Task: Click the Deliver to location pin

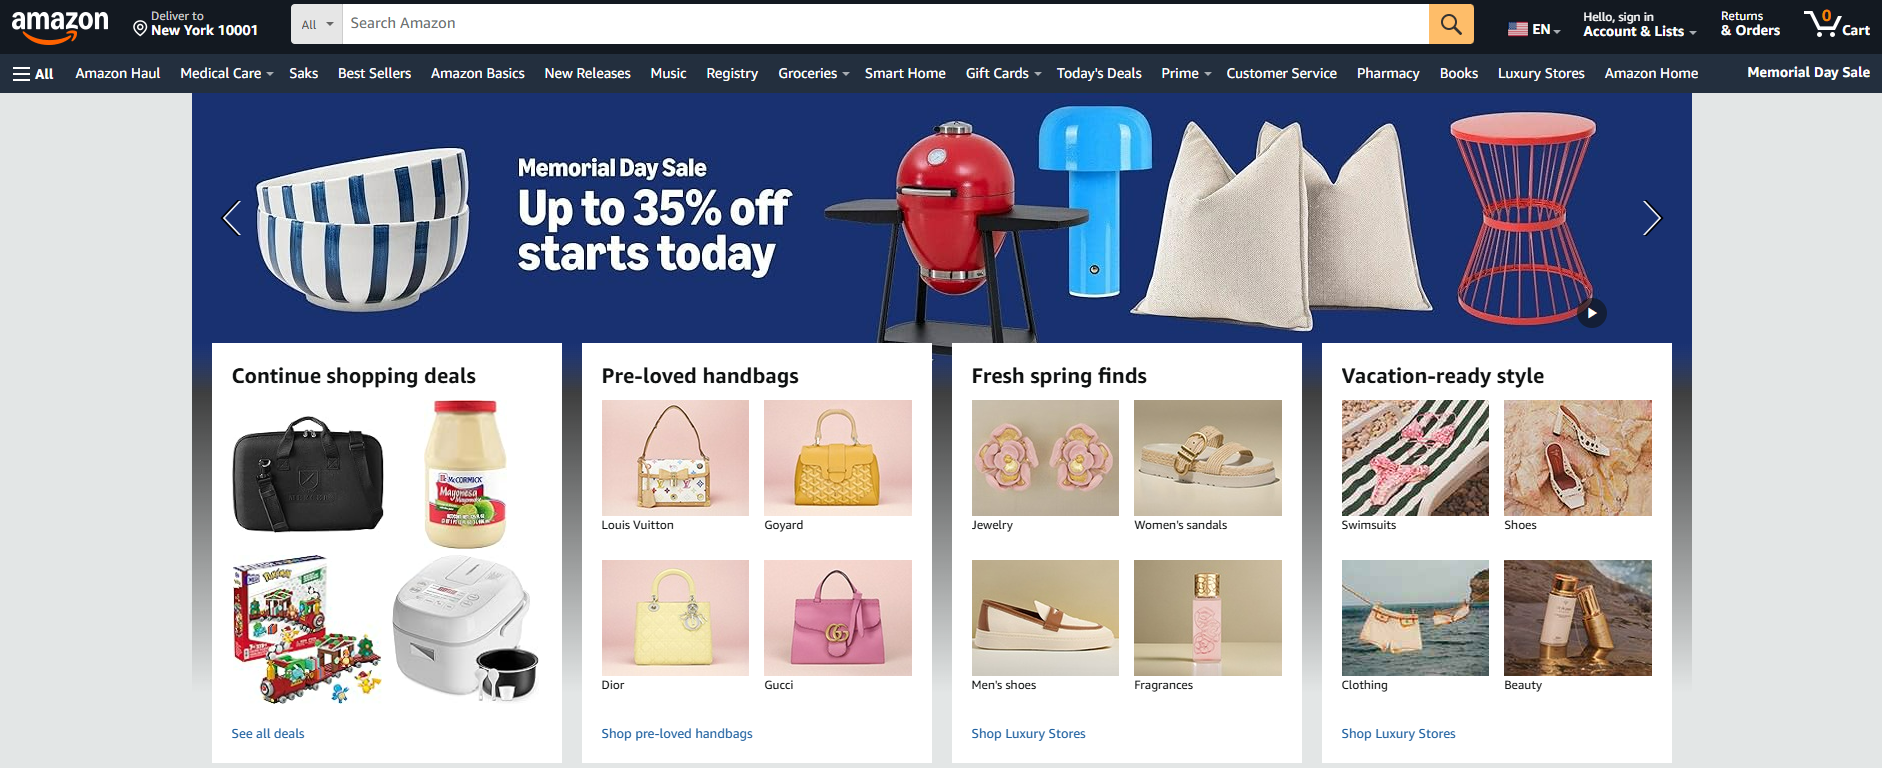Action: click(140, 28)
